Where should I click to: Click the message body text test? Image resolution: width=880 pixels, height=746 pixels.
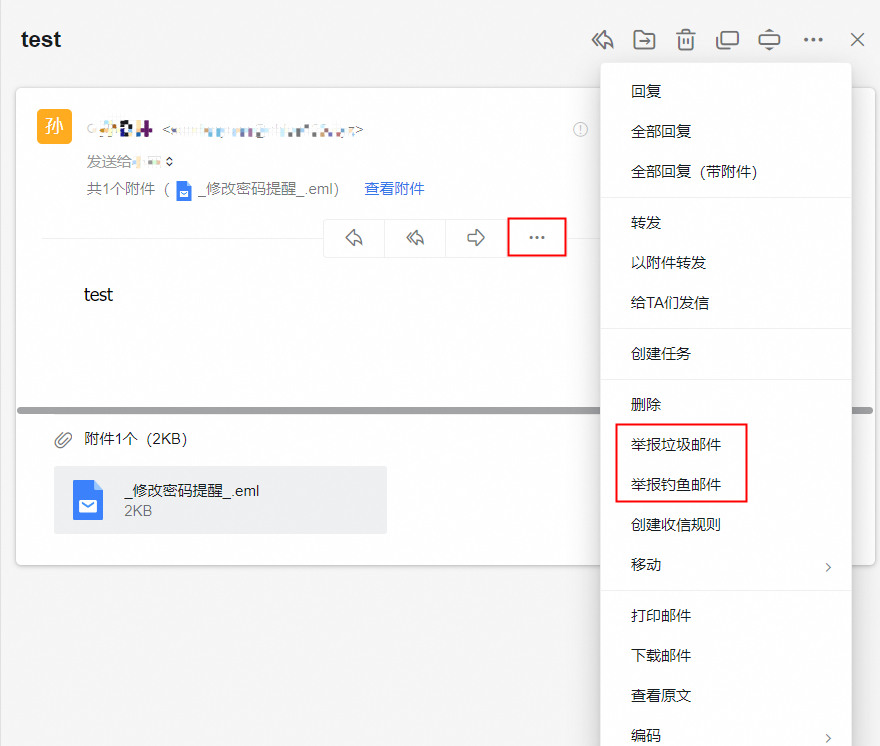coord(98,295)
